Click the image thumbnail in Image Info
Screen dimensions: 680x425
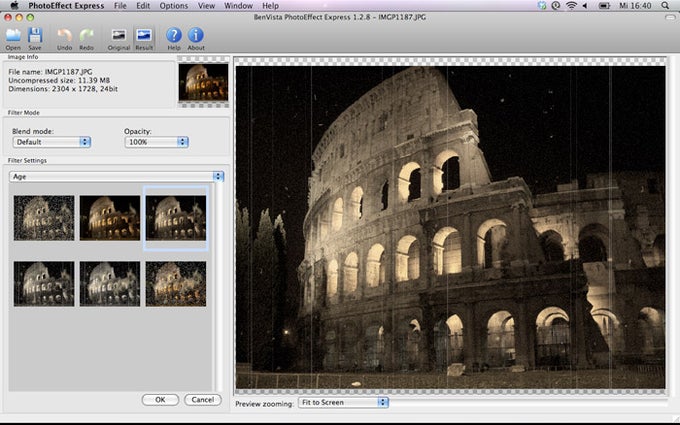coord(203,82)
